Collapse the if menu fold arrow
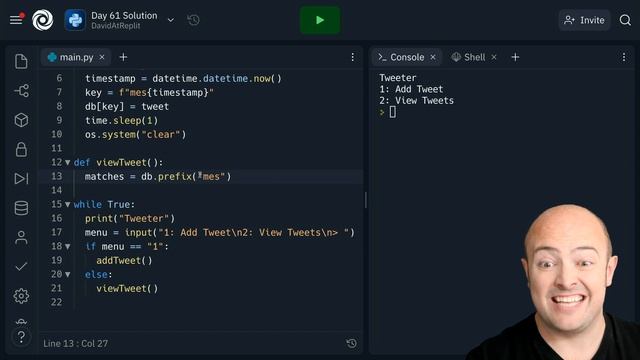The image size is (640, 360). 68,247
